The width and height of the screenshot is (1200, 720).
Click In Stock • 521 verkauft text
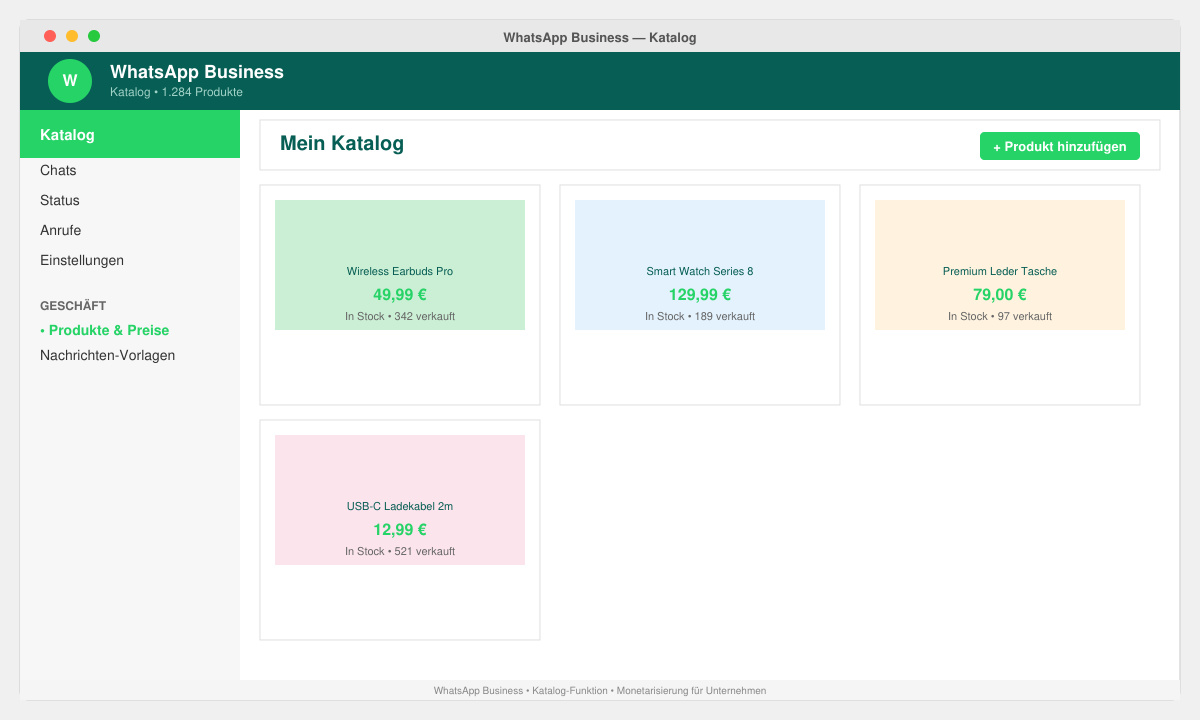pos(400,551)
